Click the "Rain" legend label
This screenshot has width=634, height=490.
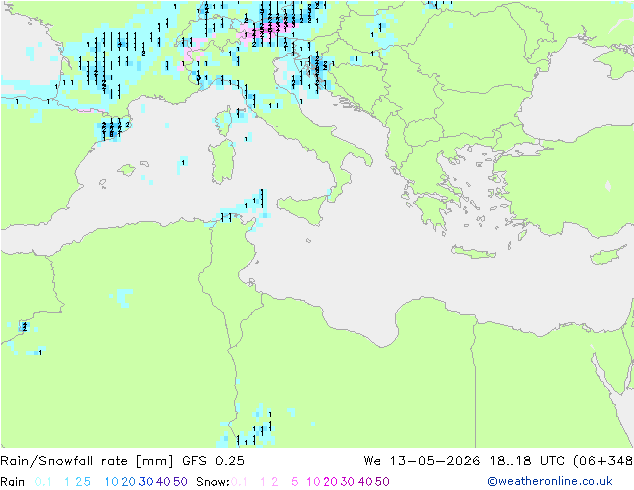(13, 482)
